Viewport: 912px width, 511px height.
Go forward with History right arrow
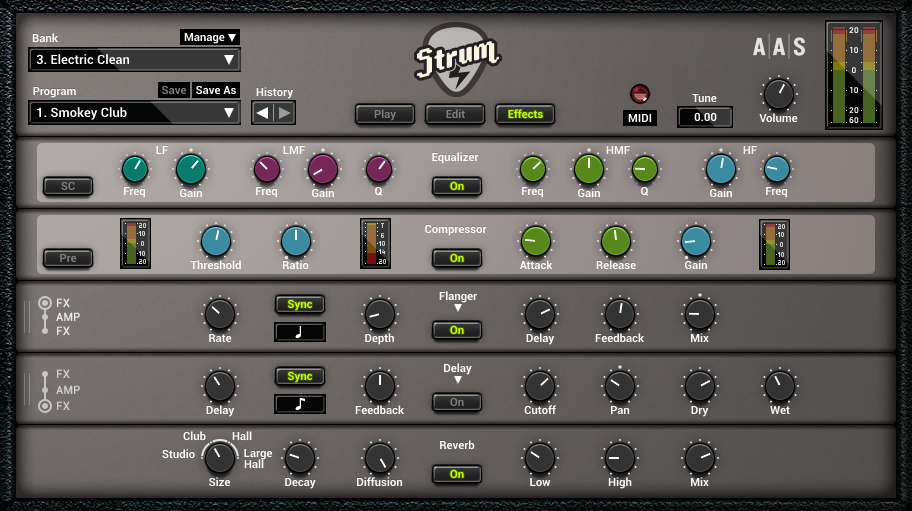click(285, 113)
